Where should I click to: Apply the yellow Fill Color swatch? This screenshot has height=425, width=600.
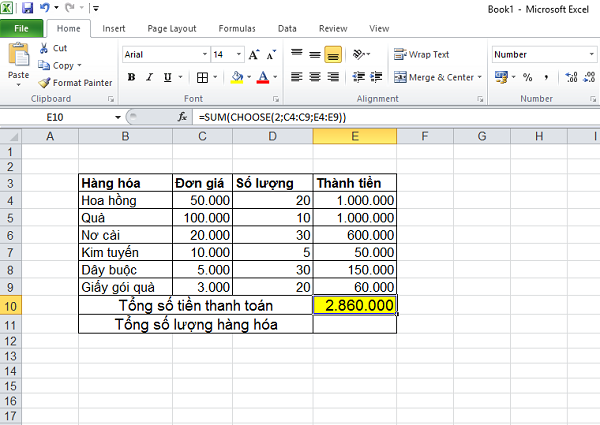pyautogui.click(x=237, y=78)
